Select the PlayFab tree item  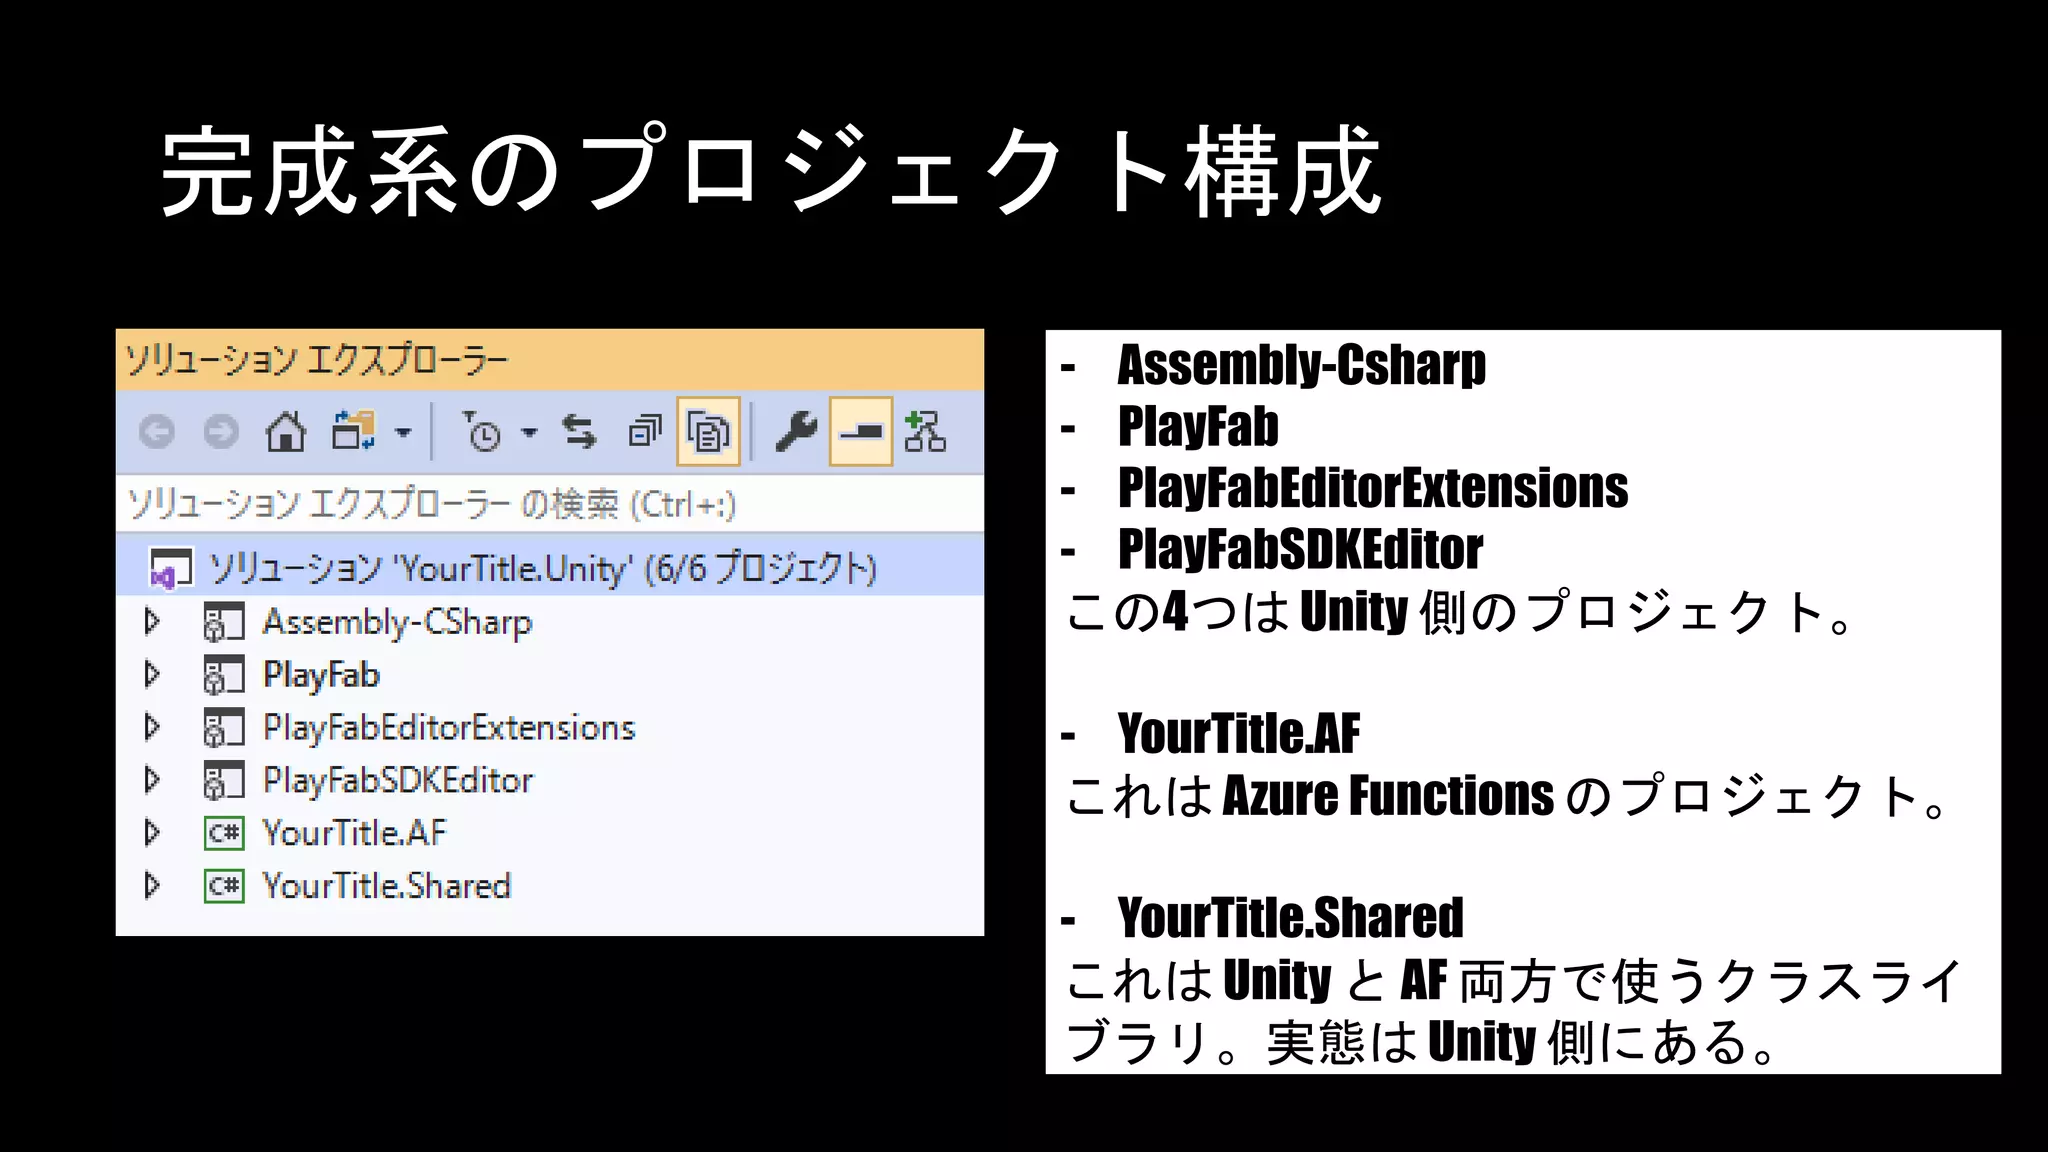click(x=321, y=675)
